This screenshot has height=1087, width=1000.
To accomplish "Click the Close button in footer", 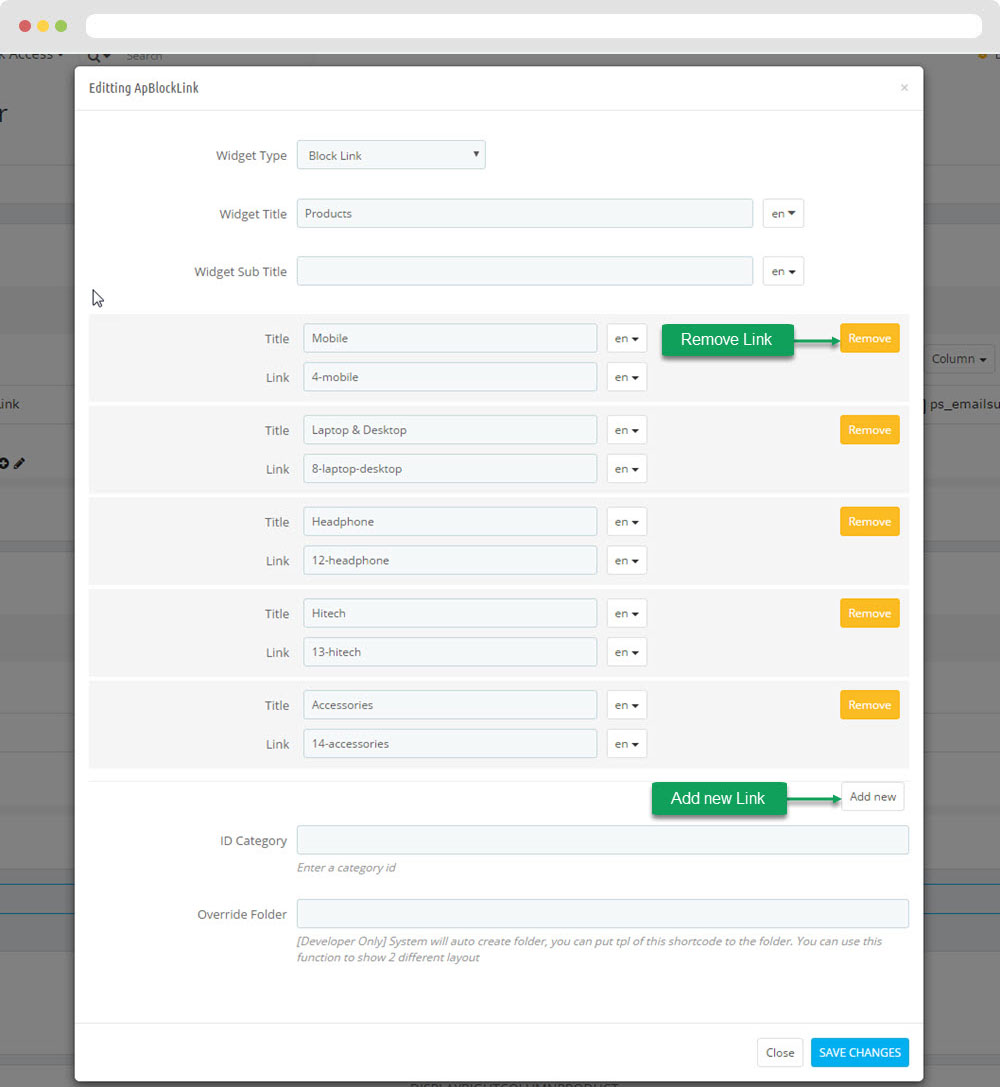I will (779, 1052).
